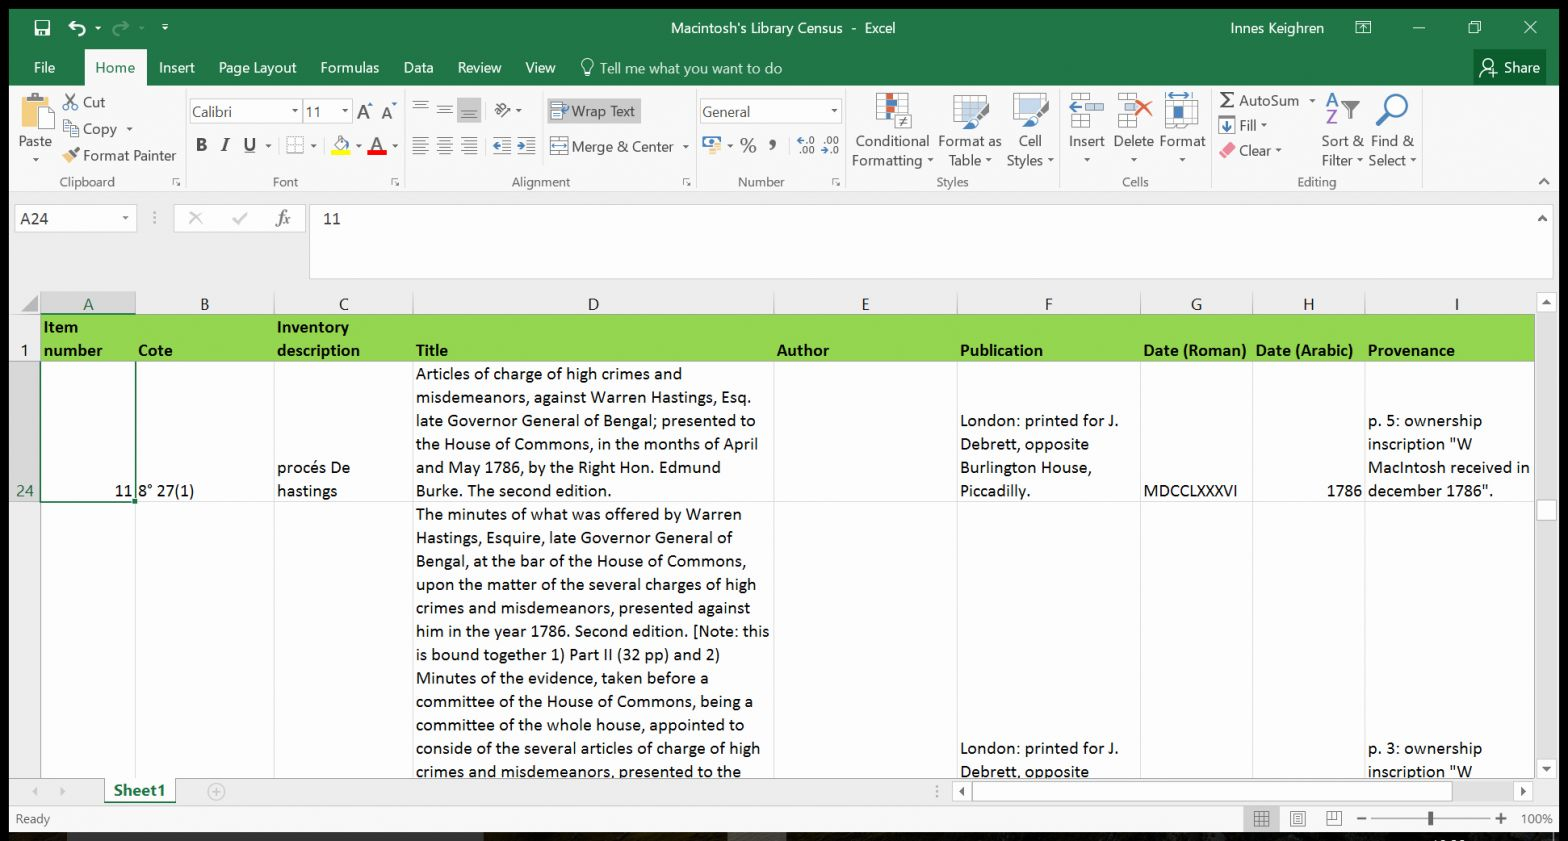Expand the Name Box dropdown arrow

(125, 218)
